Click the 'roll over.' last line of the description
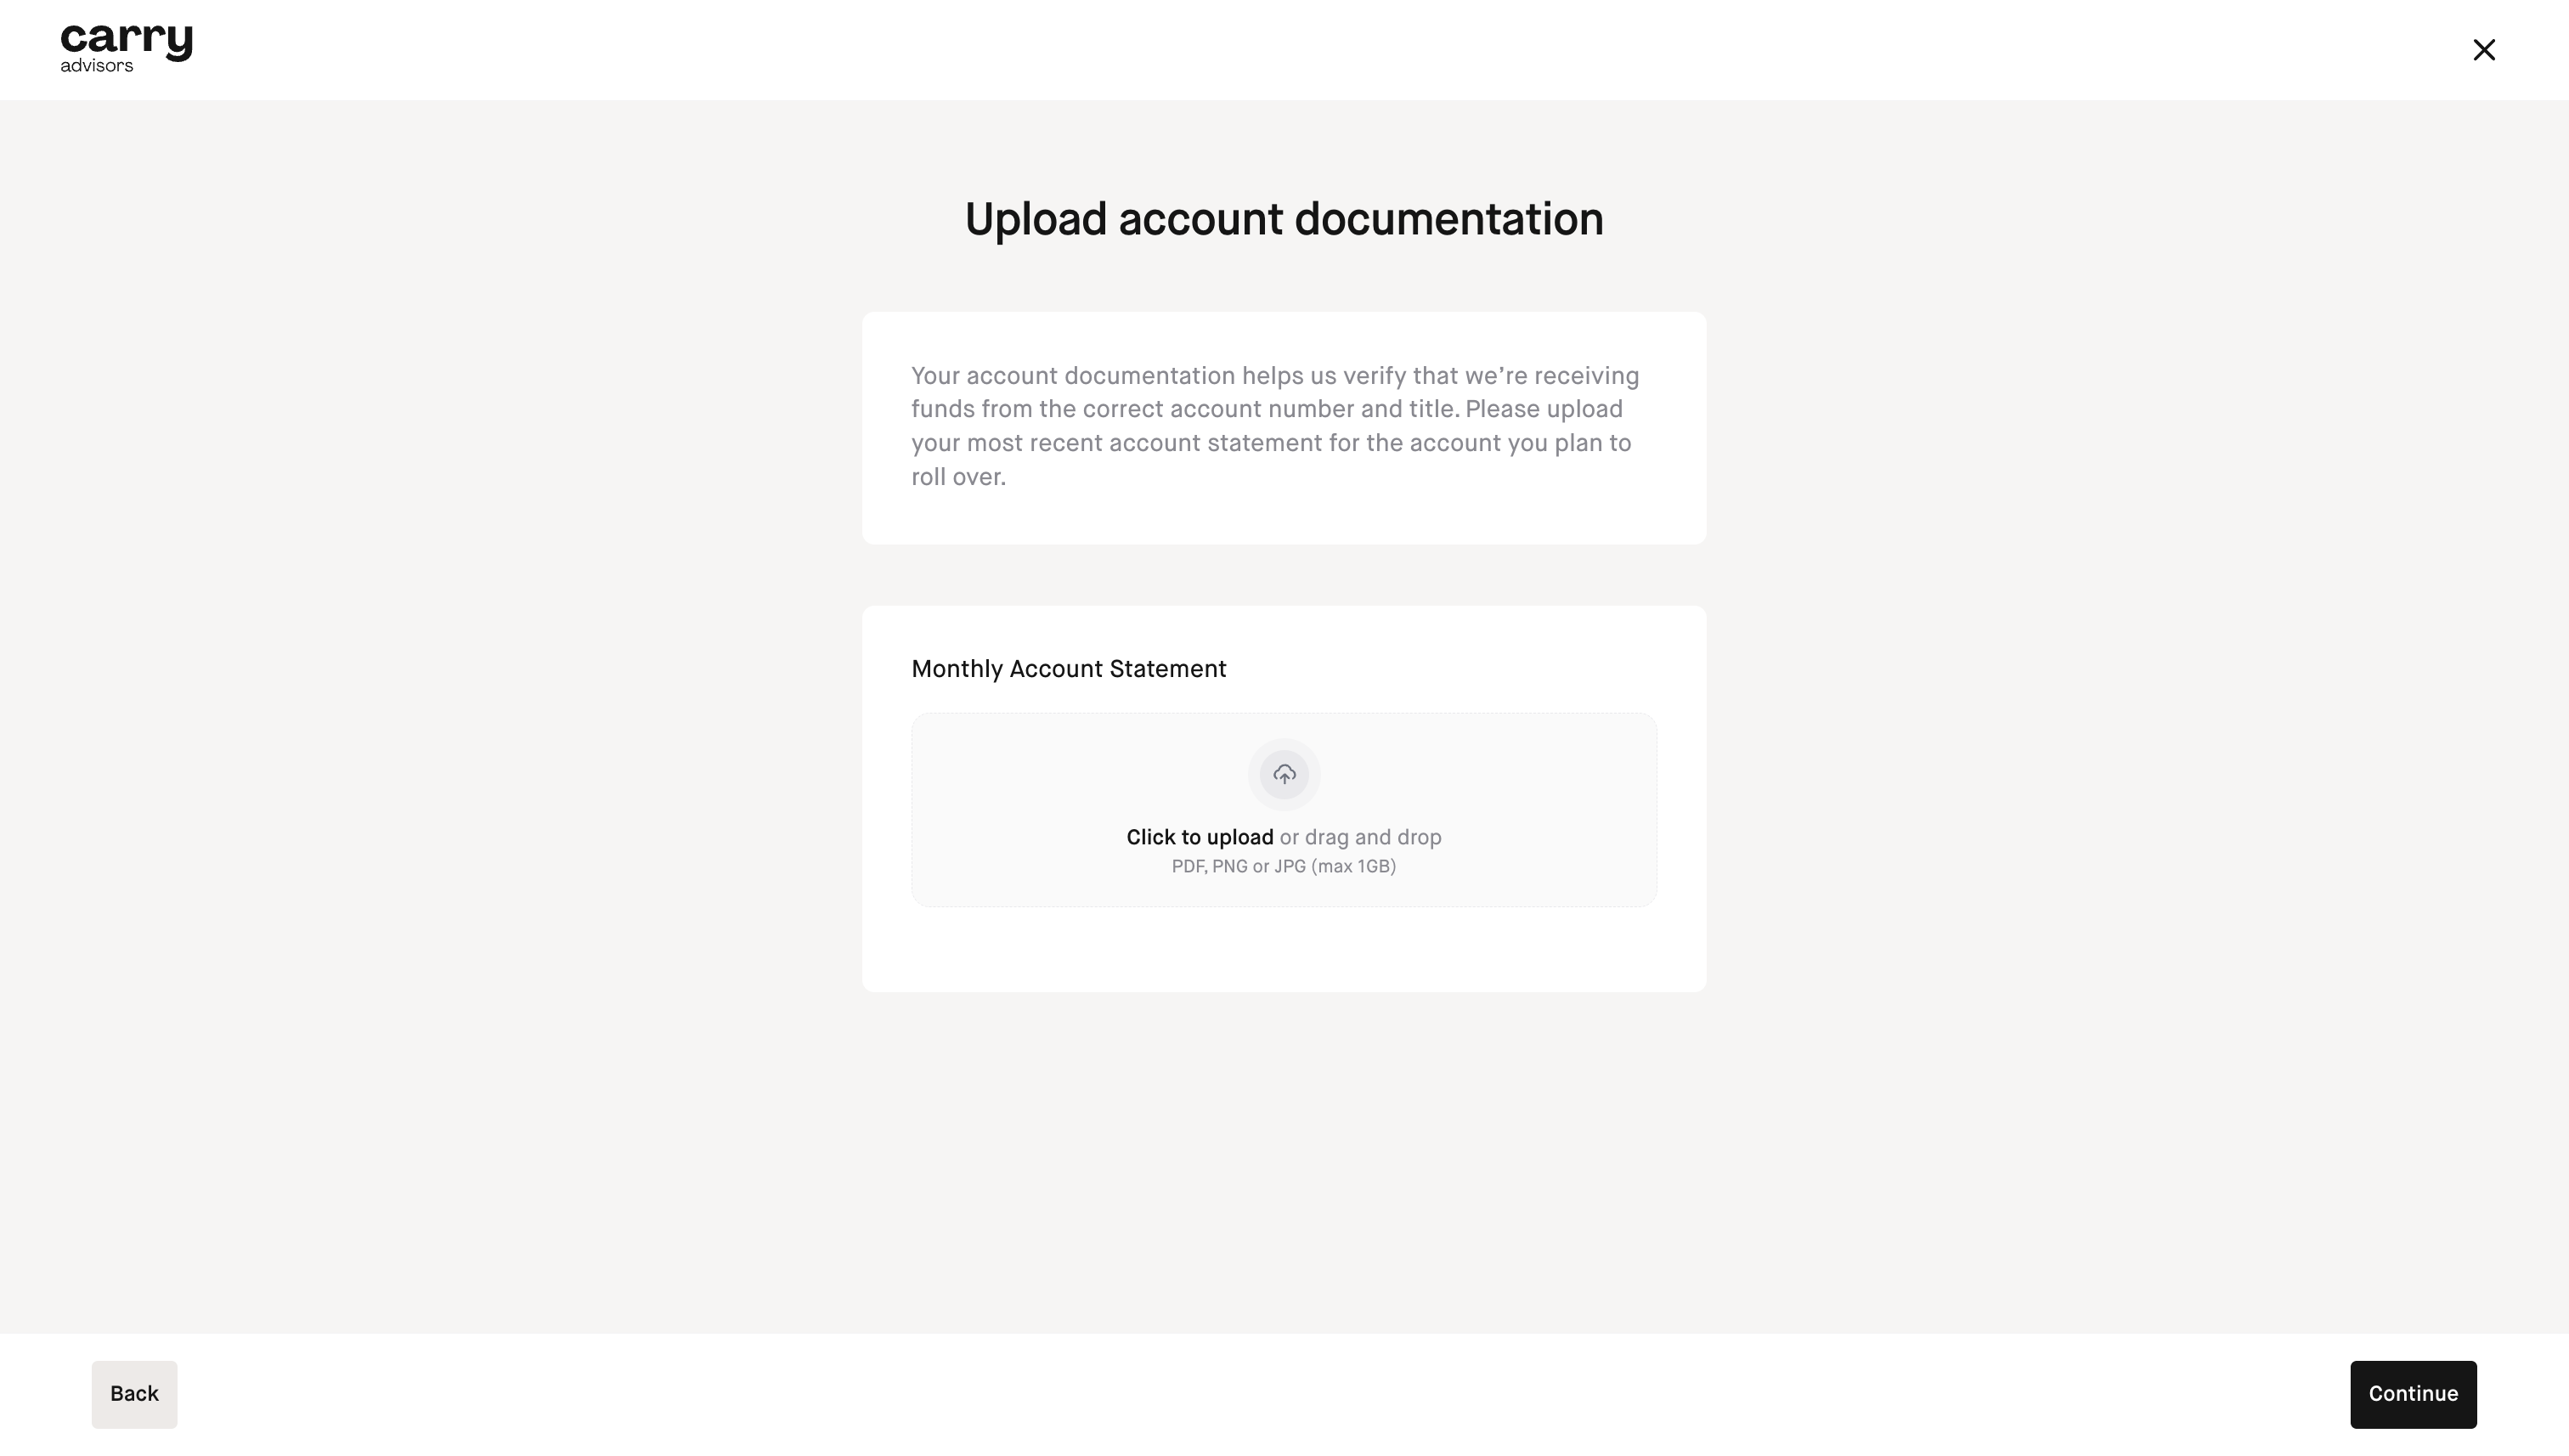The width and height of the screenshot is (2569, 1456). click(958, 477)
